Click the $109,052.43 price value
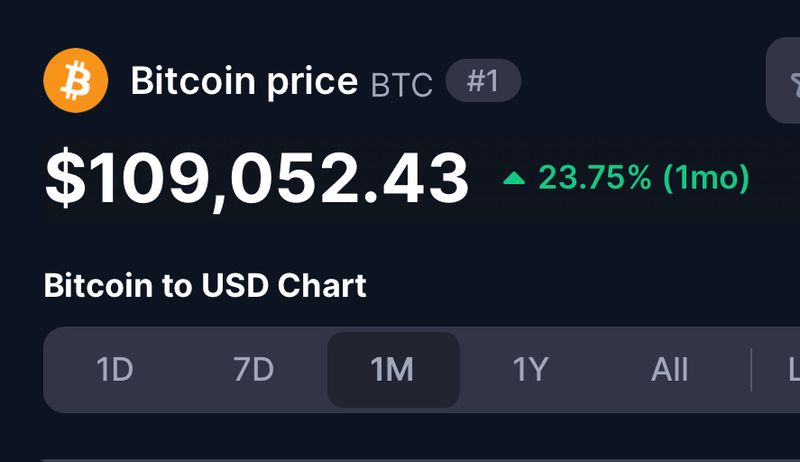The width and height of the screenshot is (800, 462). pos(256,180)
